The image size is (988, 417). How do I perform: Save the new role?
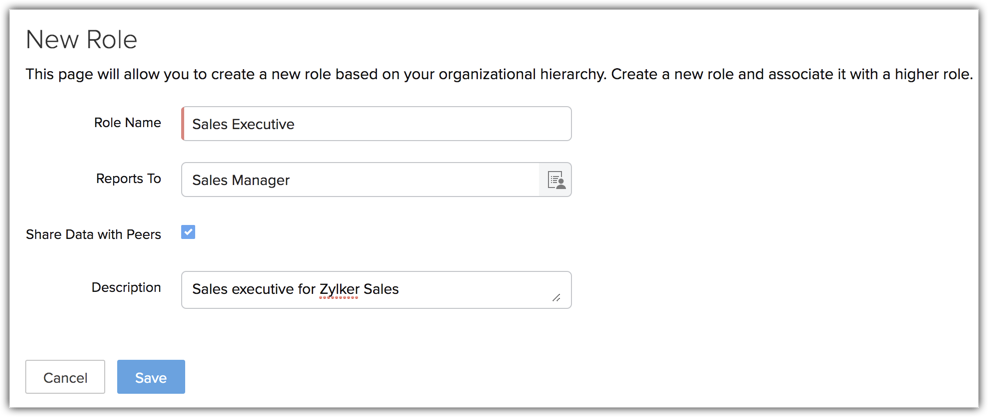[x=151, y=377]
